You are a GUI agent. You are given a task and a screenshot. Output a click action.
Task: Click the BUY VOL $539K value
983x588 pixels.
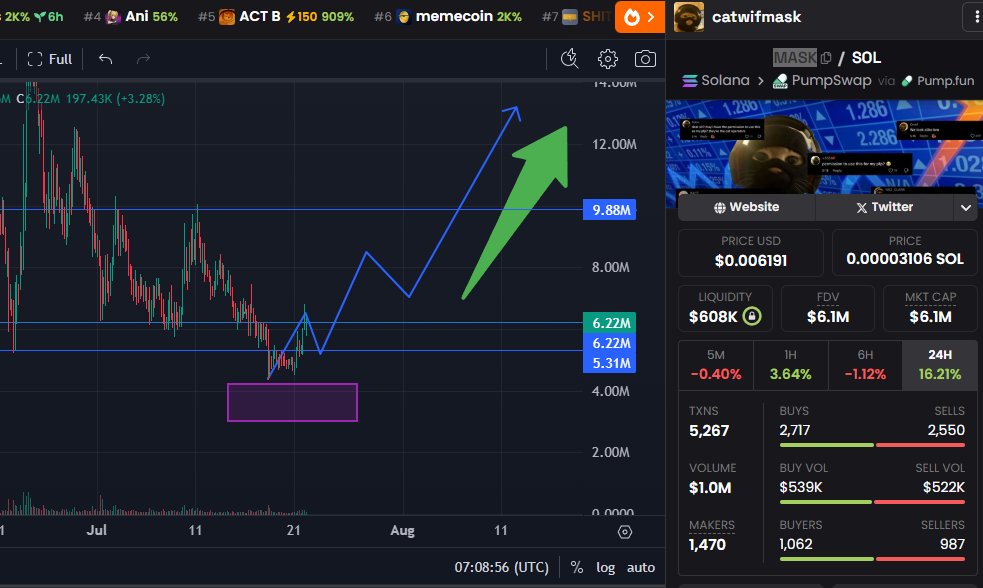[801, 487]
